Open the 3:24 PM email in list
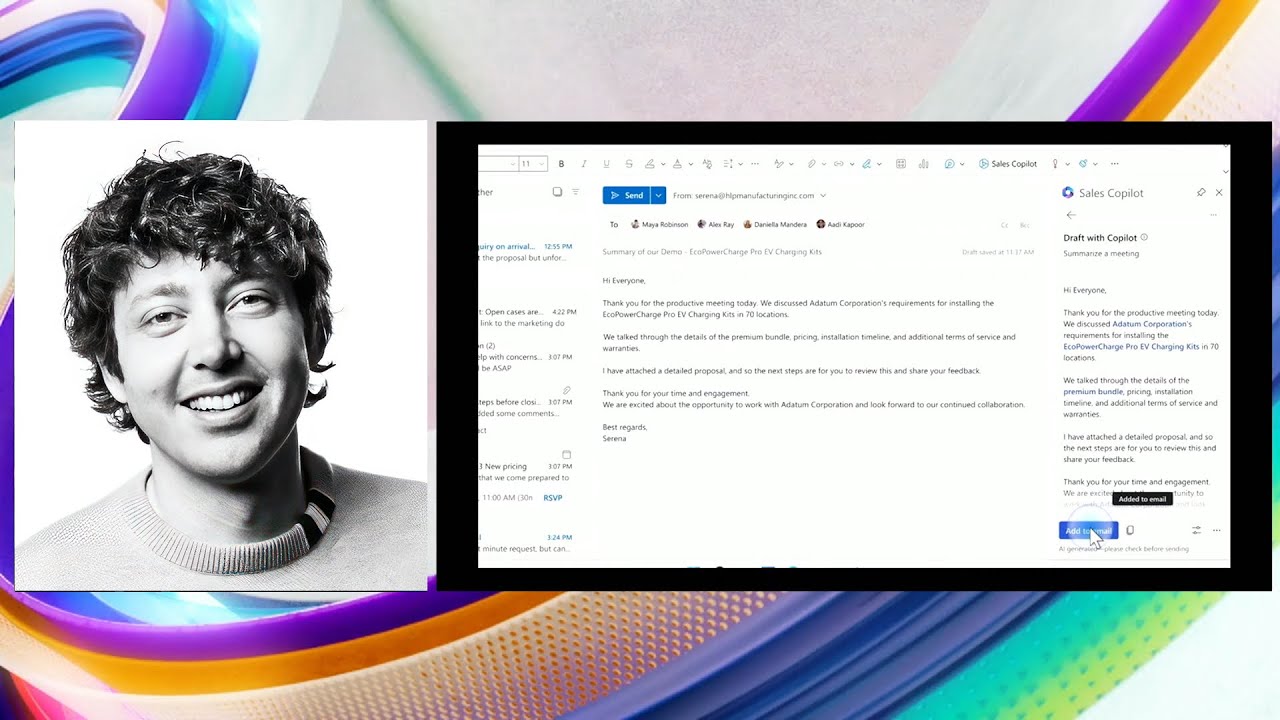This screenshot has width=1280, height=720. pyautogui.click(x=526, y=543)
